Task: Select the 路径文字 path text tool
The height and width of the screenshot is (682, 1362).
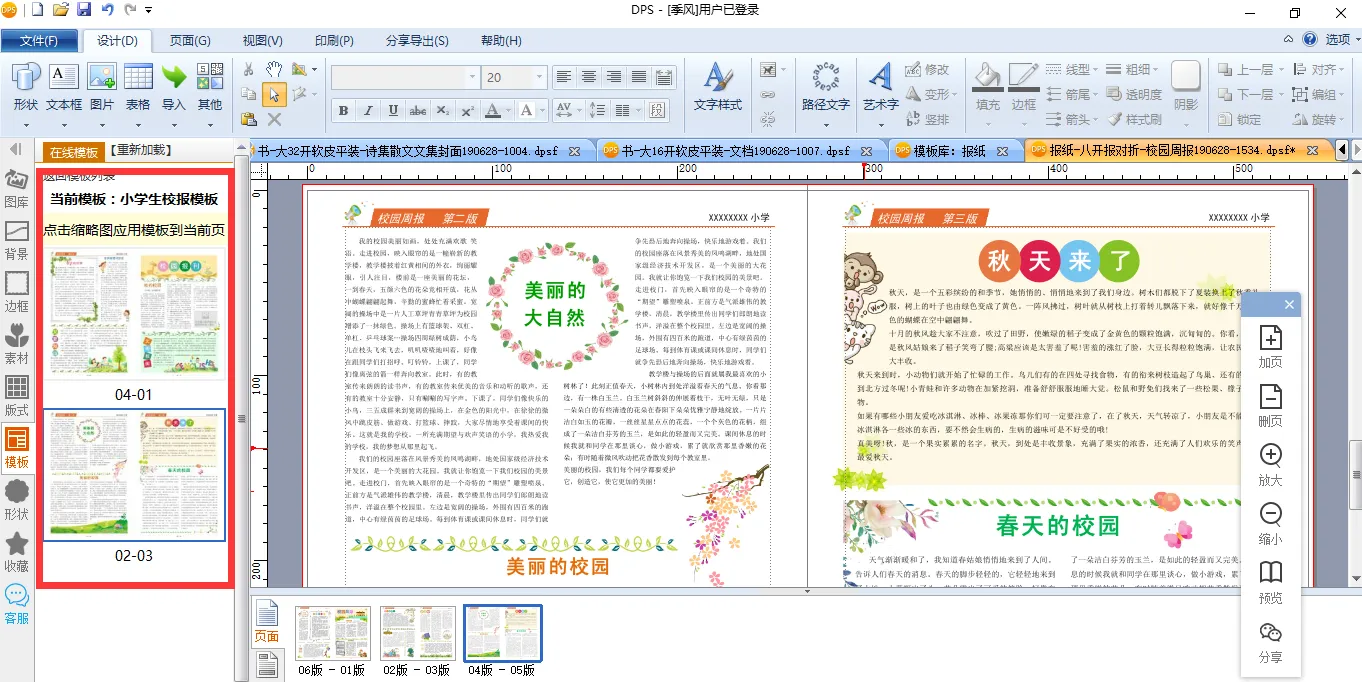Action: (x=825, y=87)
